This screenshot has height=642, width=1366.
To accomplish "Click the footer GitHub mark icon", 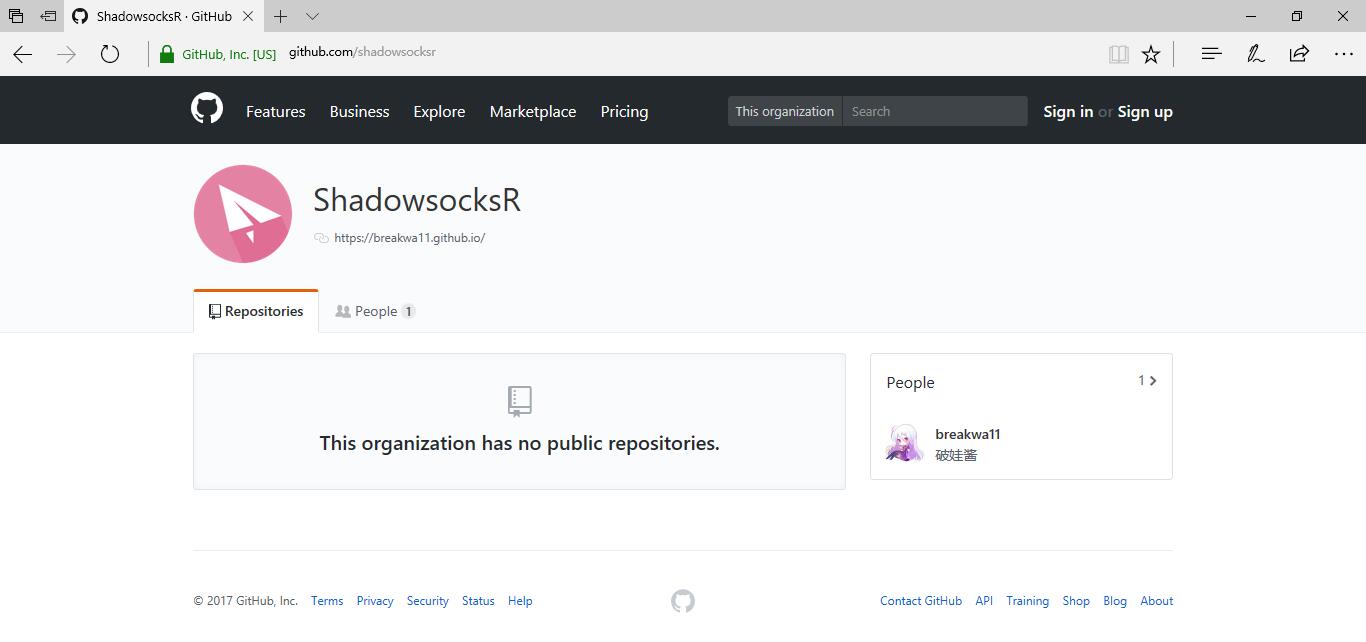I will [x=683, y=601].
